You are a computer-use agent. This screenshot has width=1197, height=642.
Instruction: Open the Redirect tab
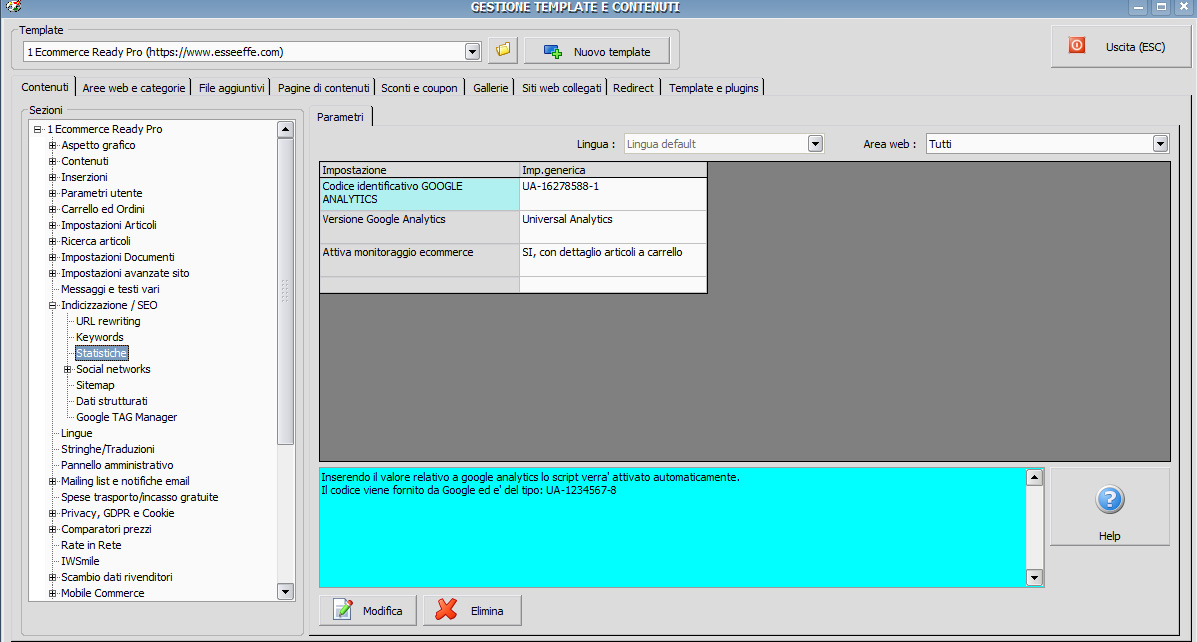[x=633, y=88]
